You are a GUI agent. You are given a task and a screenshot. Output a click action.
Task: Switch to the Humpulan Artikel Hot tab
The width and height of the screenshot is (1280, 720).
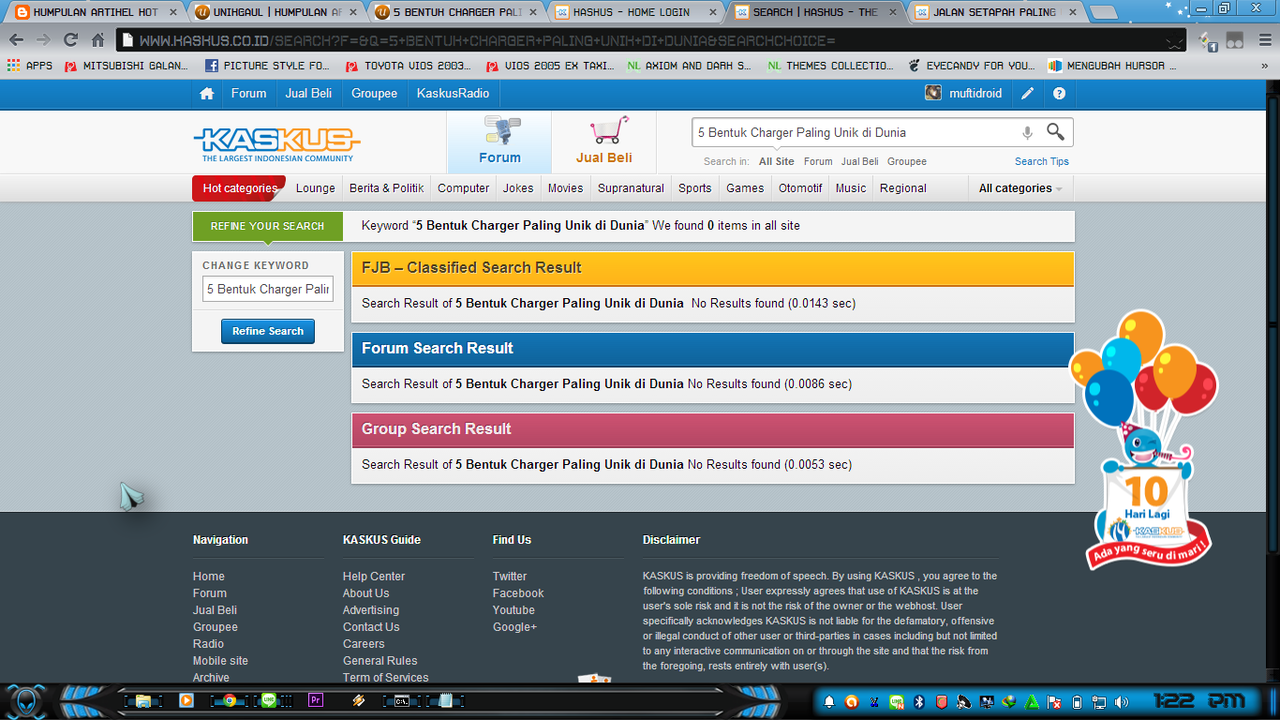pyautogui.click(x=96, y=13)
